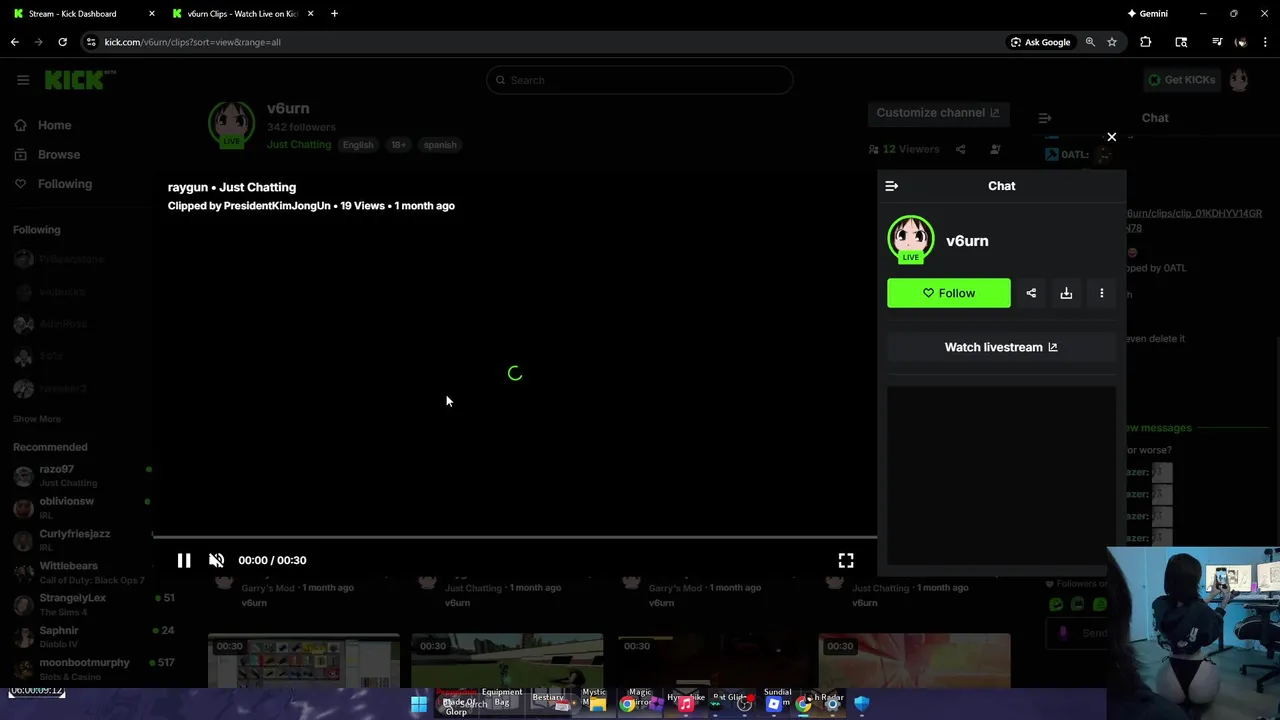Switch to v6urn Clips browser tab
The height and width of the screenshot is (720, 1280).
click(242, 14)
